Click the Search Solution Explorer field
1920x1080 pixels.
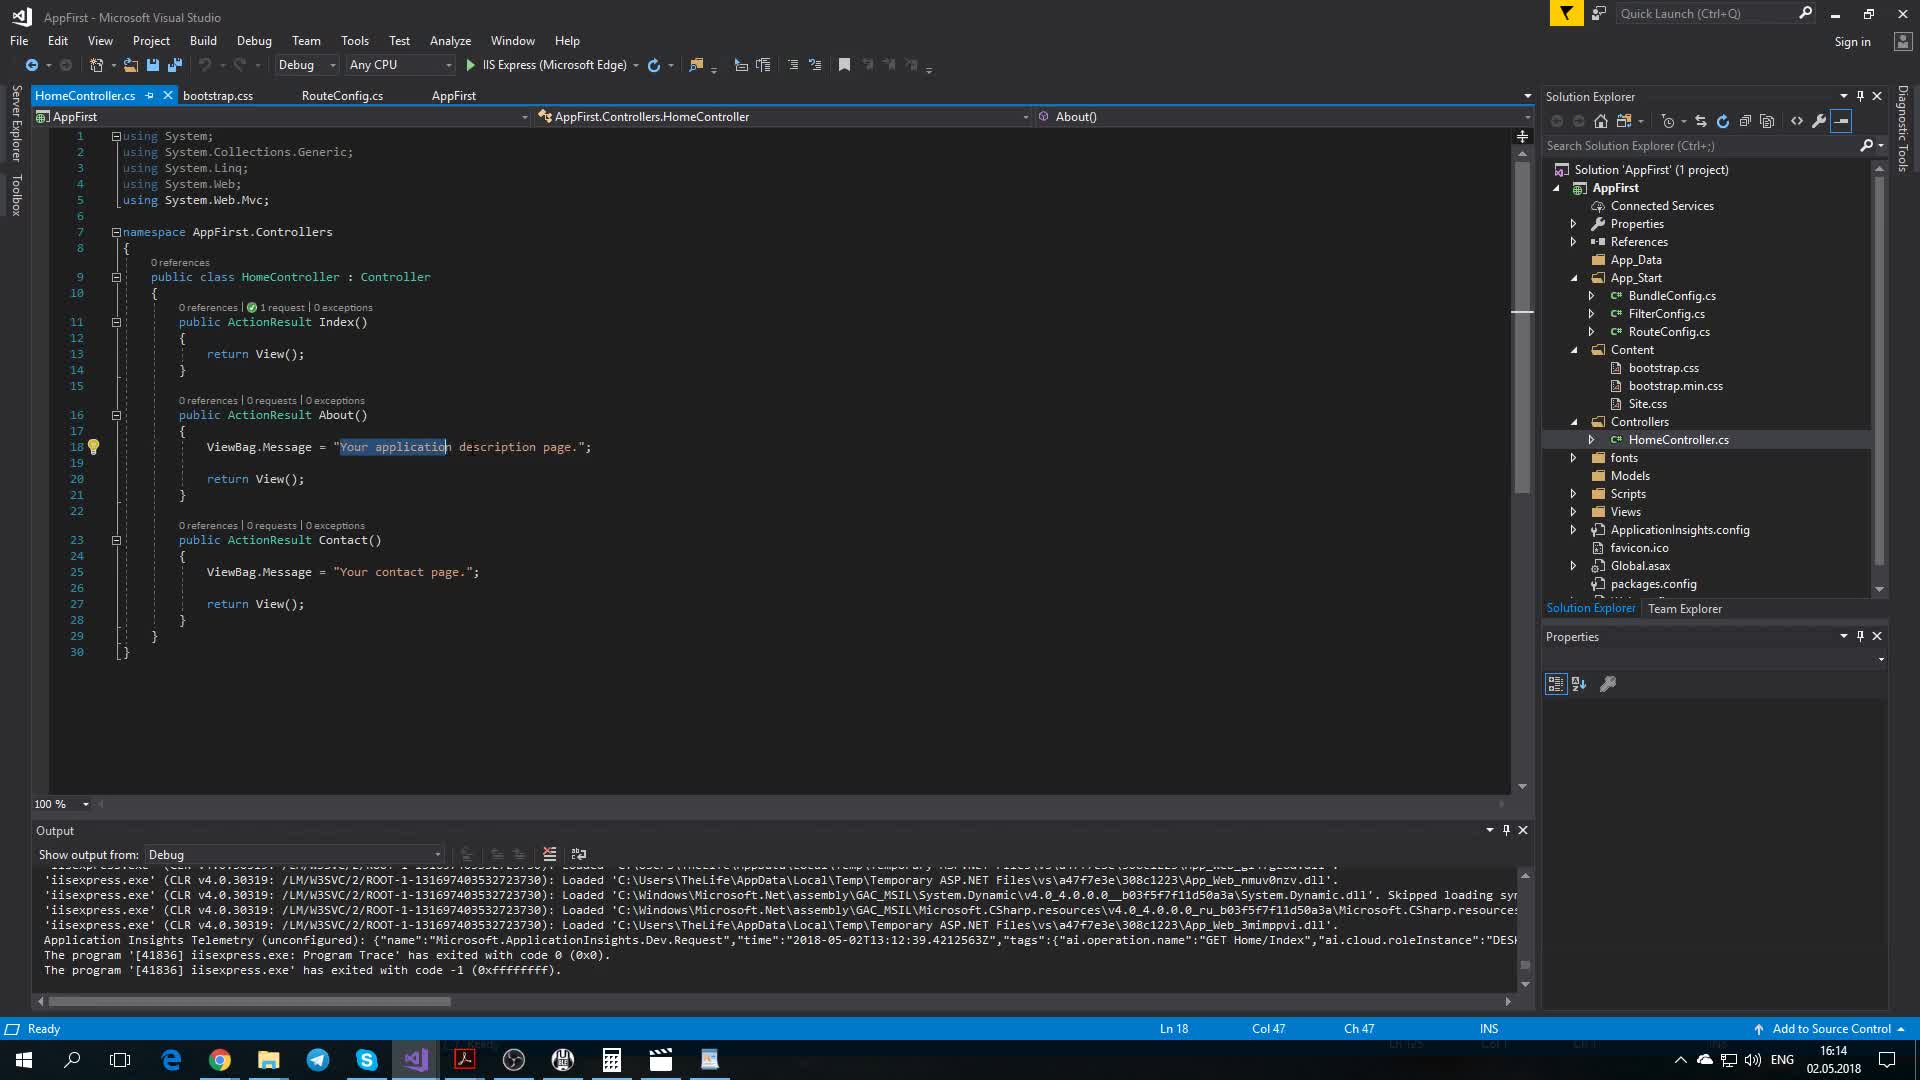pyautogui.click(x=1700, y=146)
